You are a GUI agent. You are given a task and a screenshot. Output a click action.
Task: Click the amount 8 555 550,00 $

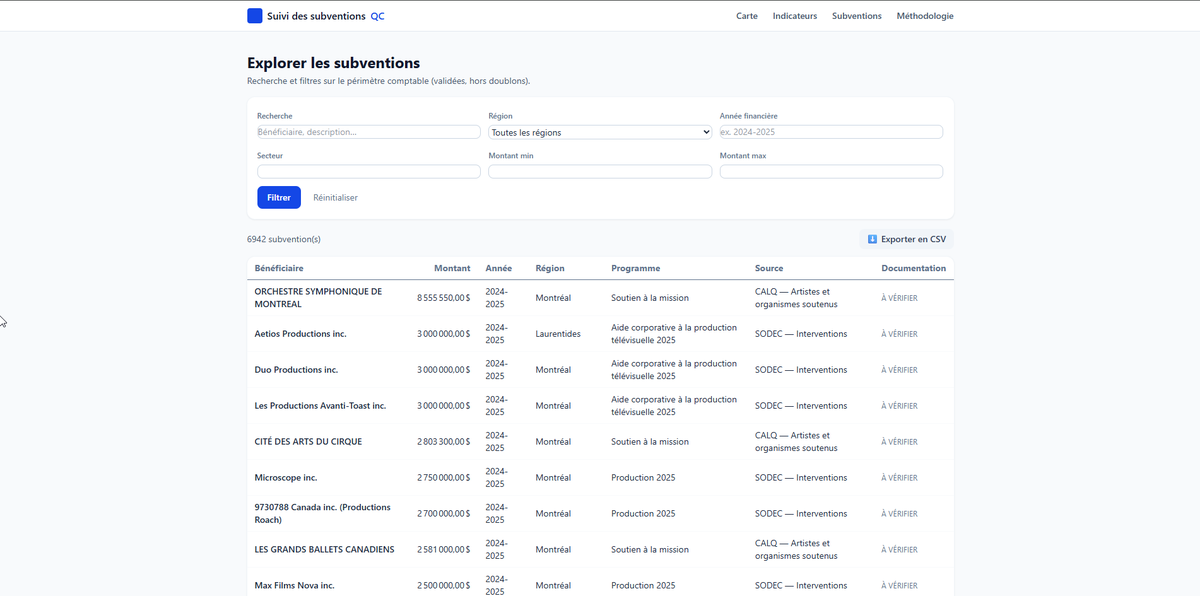click(x=444, y=298)
